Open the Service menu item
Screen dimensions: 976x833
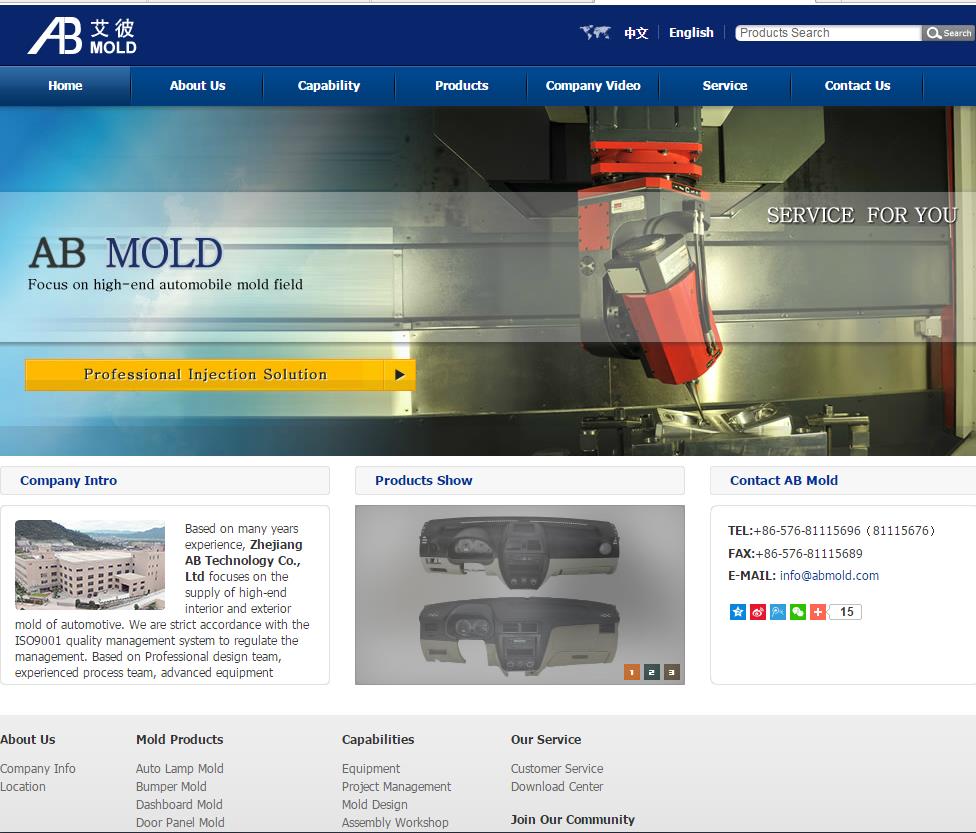tap(725, 86)
